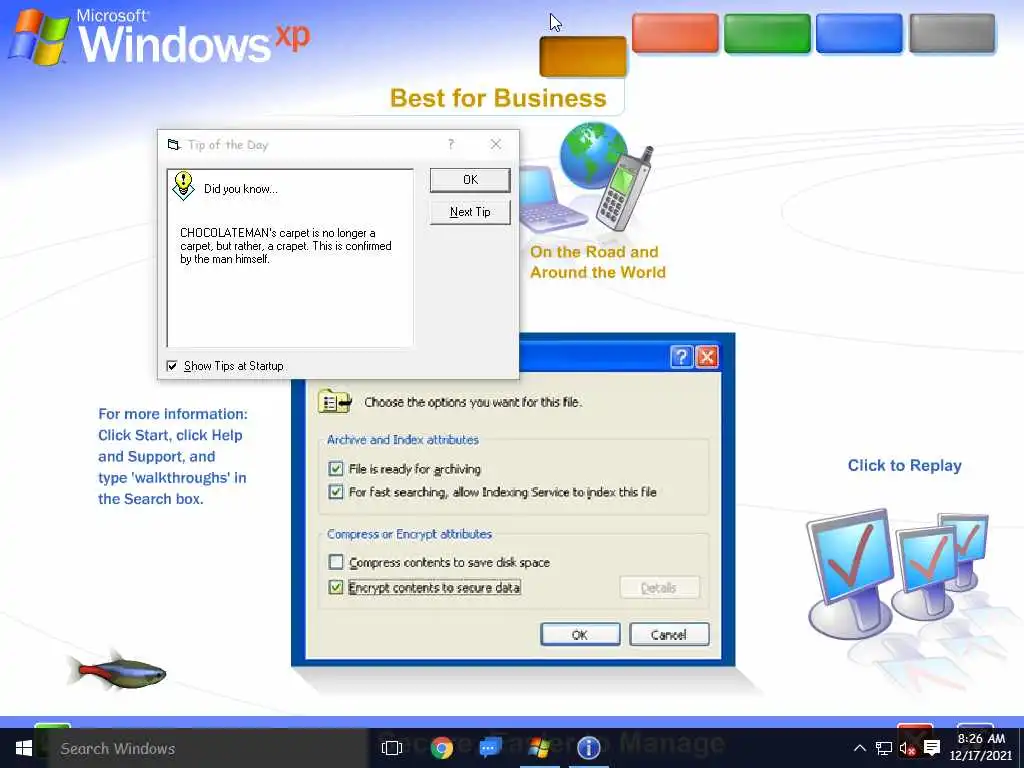Click OK in the attributes dialog
The image size is (1024, 768).
580,634
